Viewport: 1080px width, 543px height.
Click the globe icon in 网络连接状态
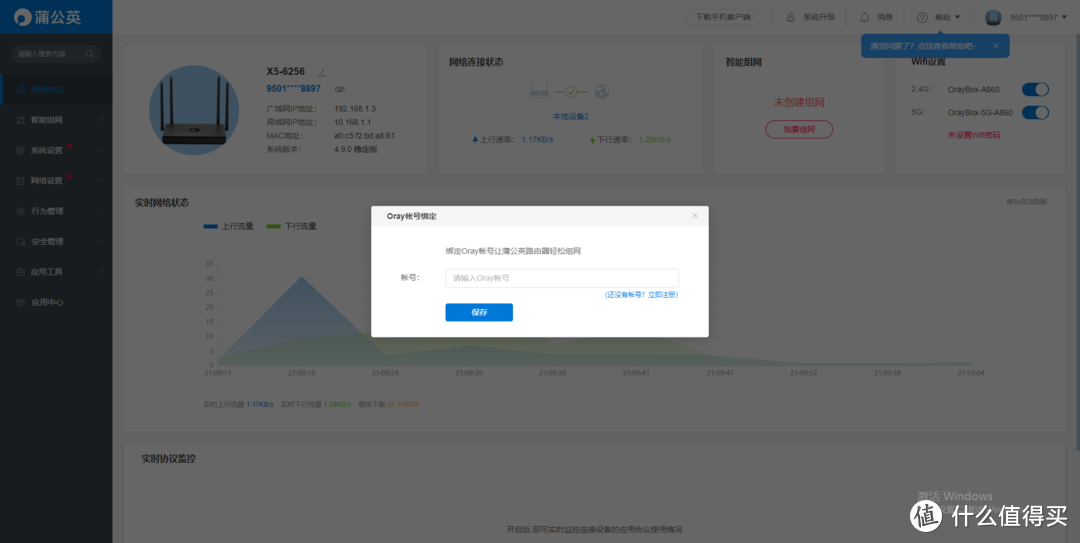[x=602, y=91]
